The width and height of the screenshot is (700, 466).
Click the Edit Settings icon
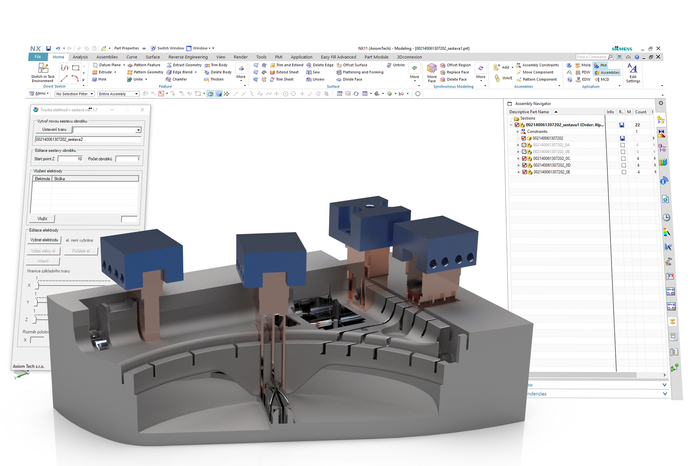(x=633, y=73)
